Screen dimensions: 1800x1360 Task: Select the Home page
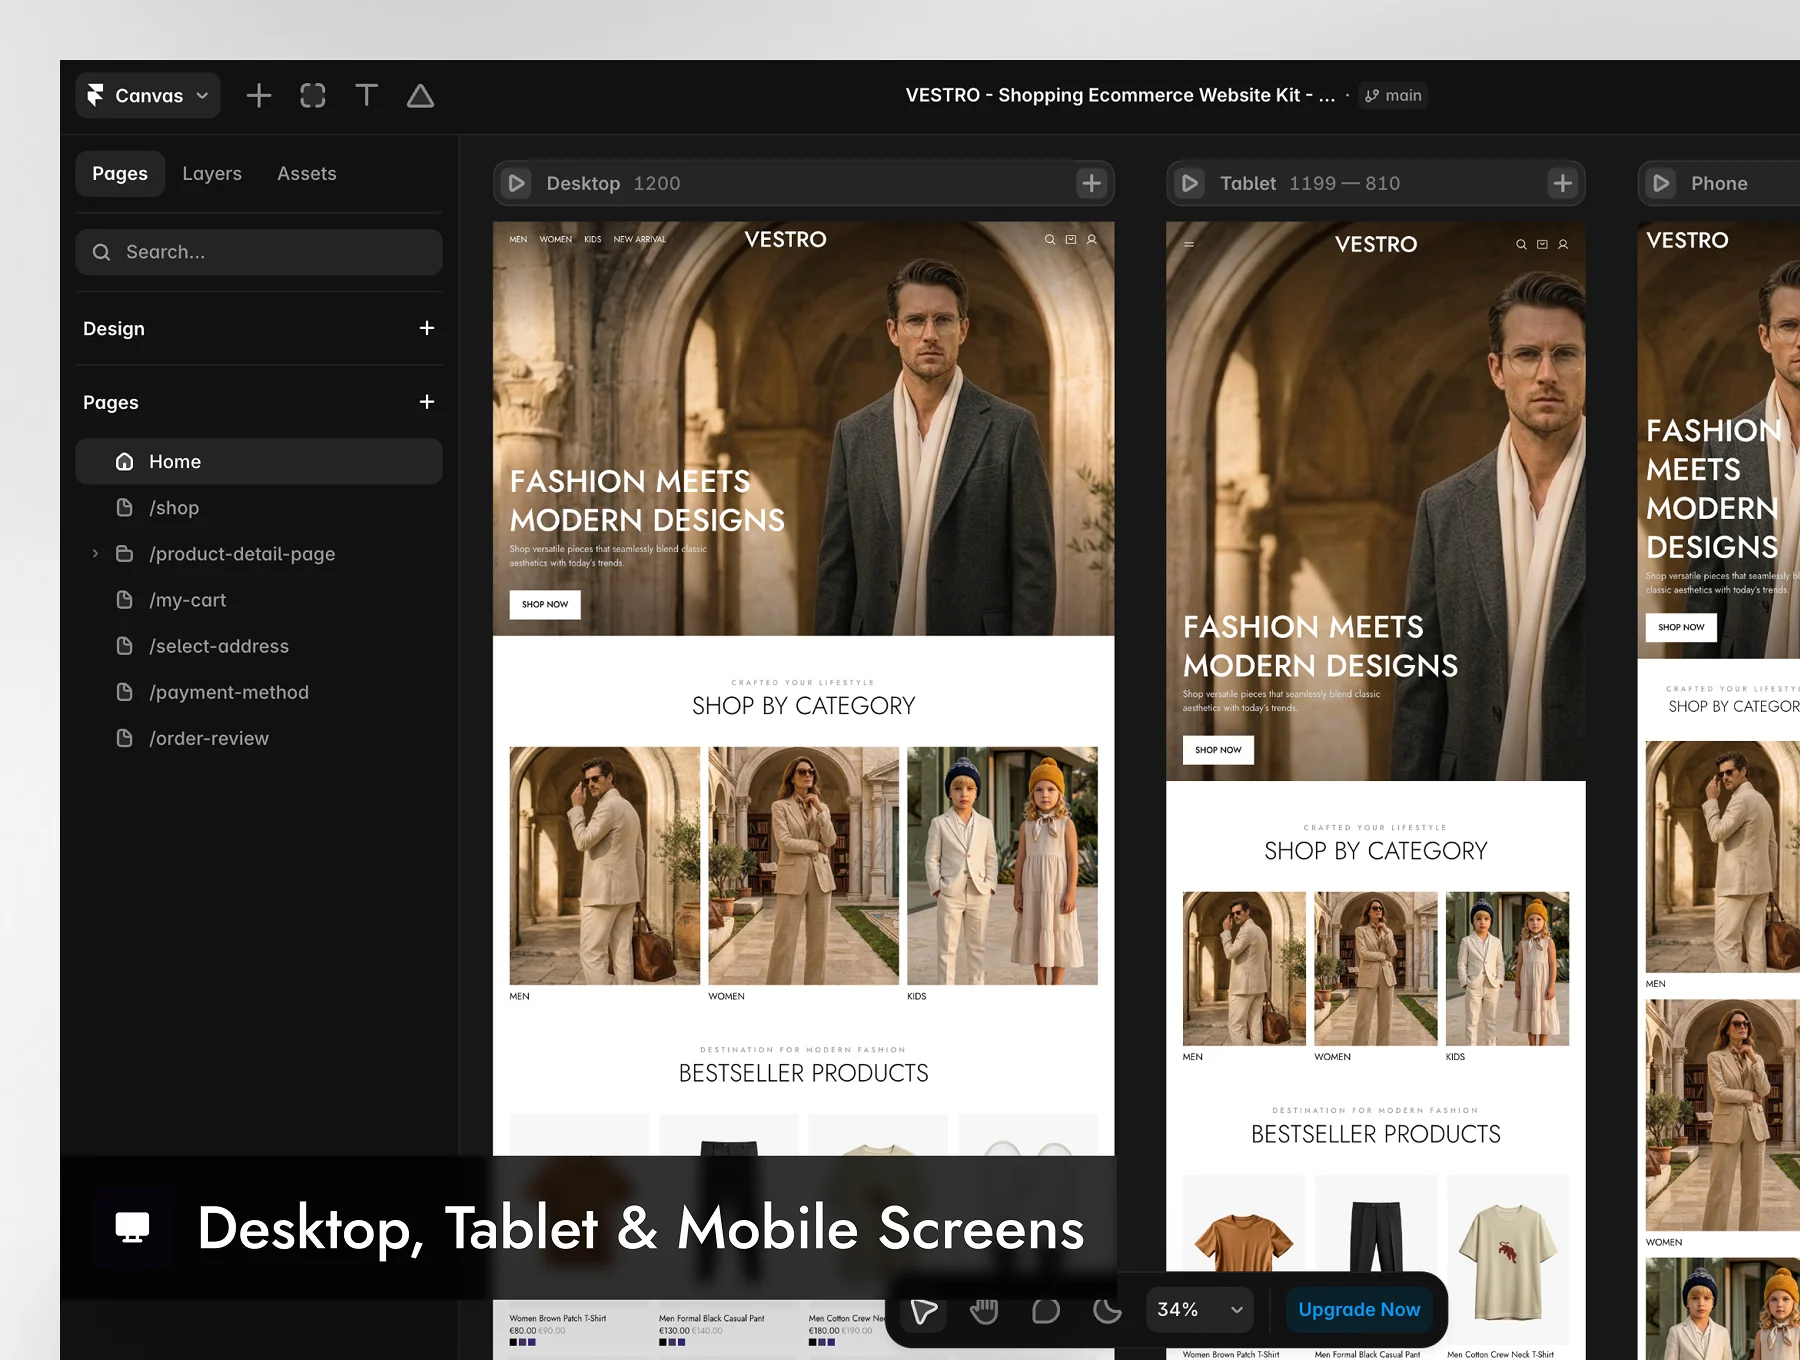(259, 461)
